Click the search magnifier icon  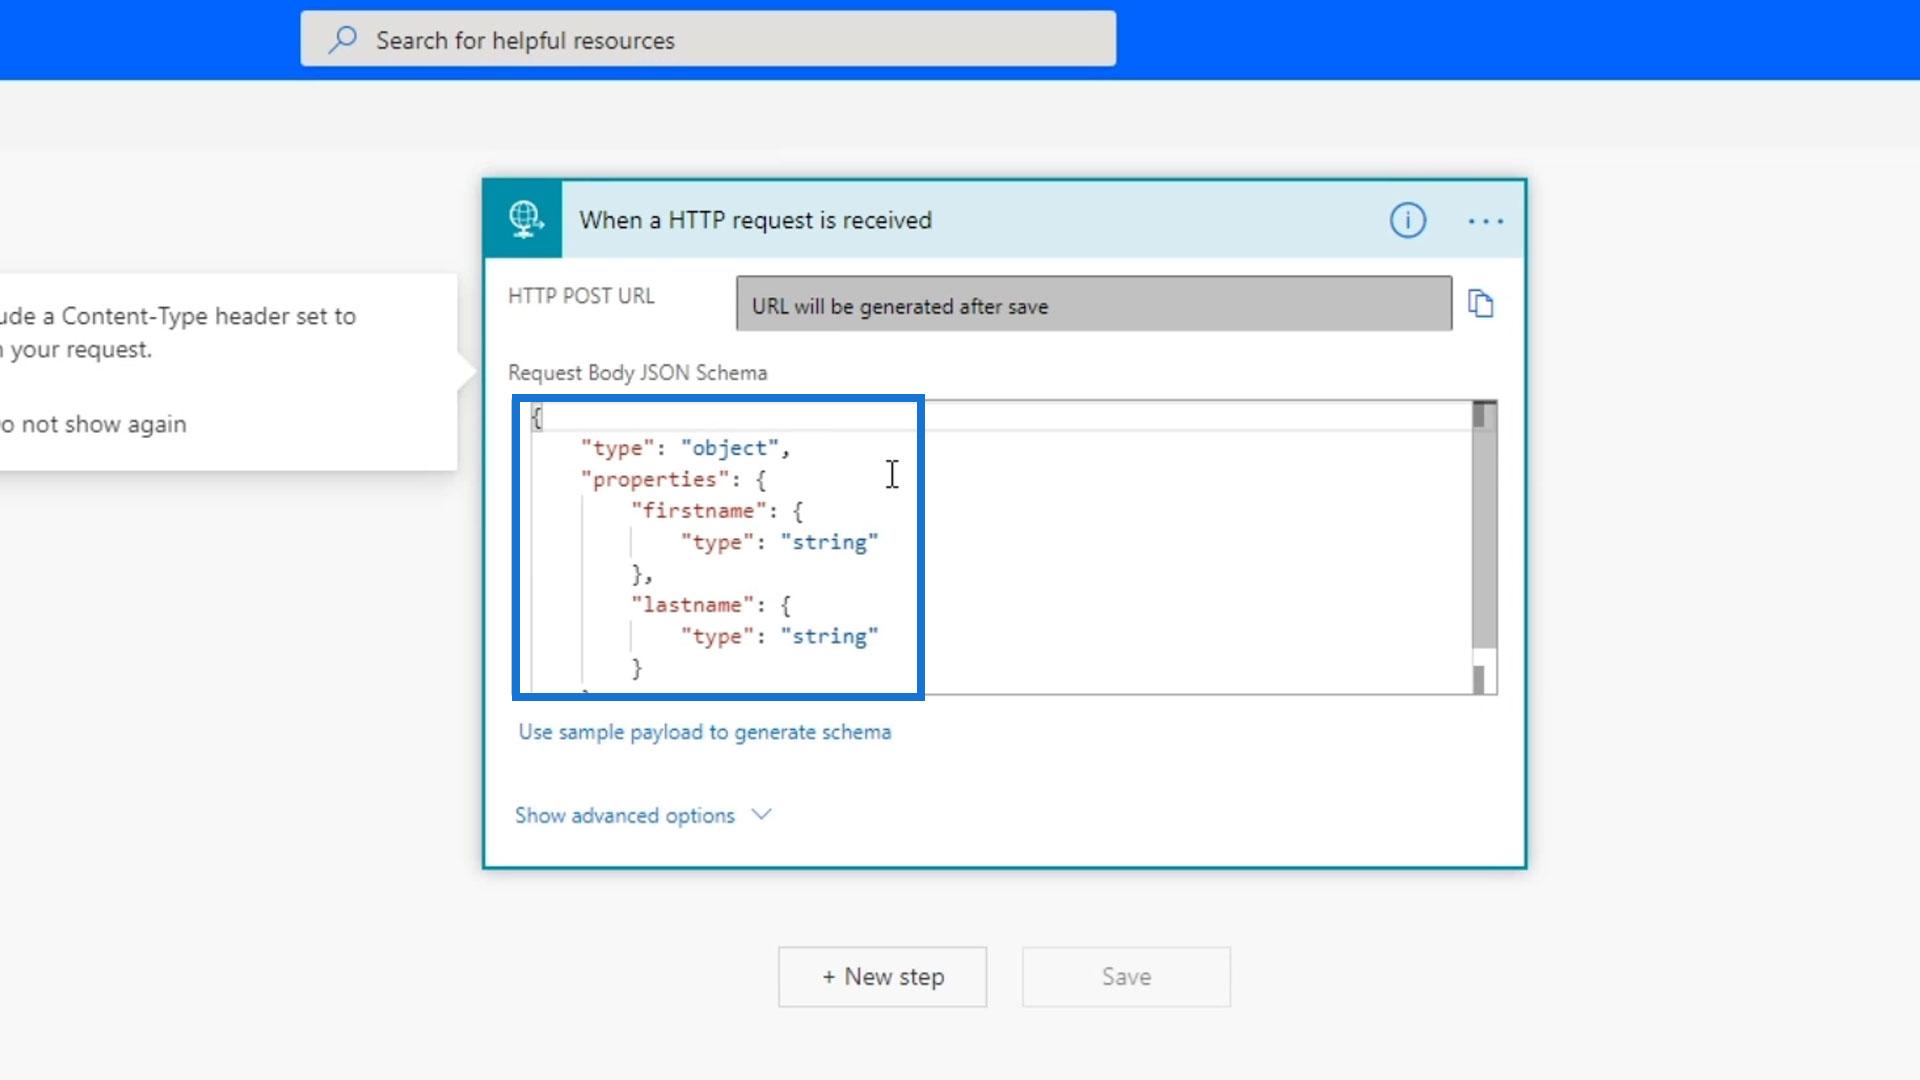tap(342, 40)
